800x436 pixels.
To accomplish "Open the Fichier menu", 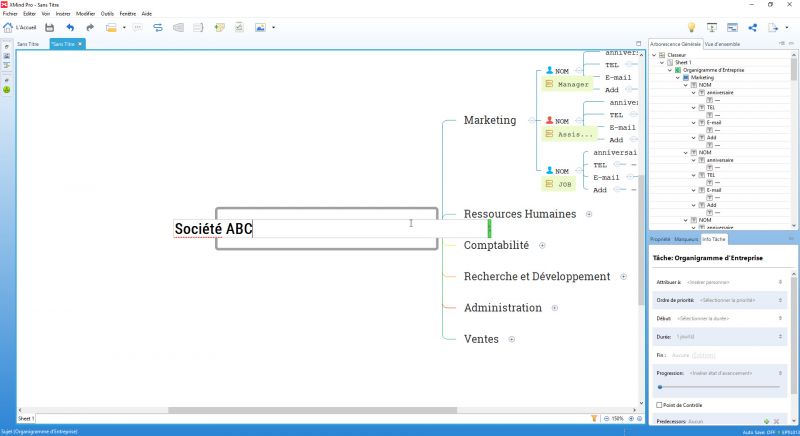I will tap(10, 14).
